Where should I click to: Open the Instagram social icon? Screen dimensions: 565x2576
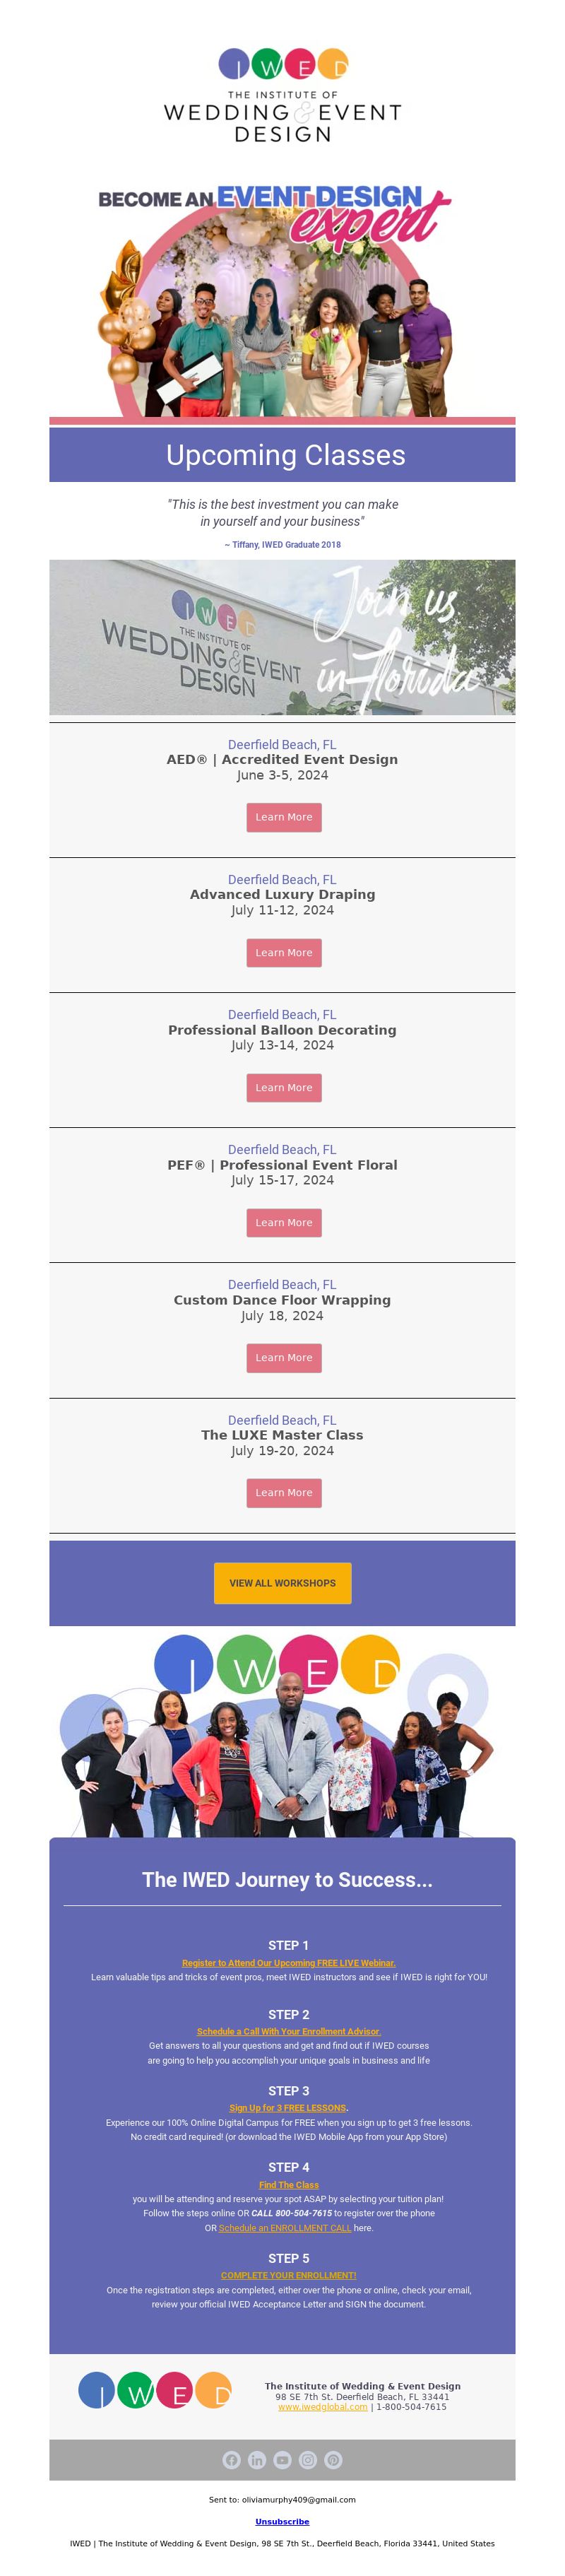coord(308,2459)
